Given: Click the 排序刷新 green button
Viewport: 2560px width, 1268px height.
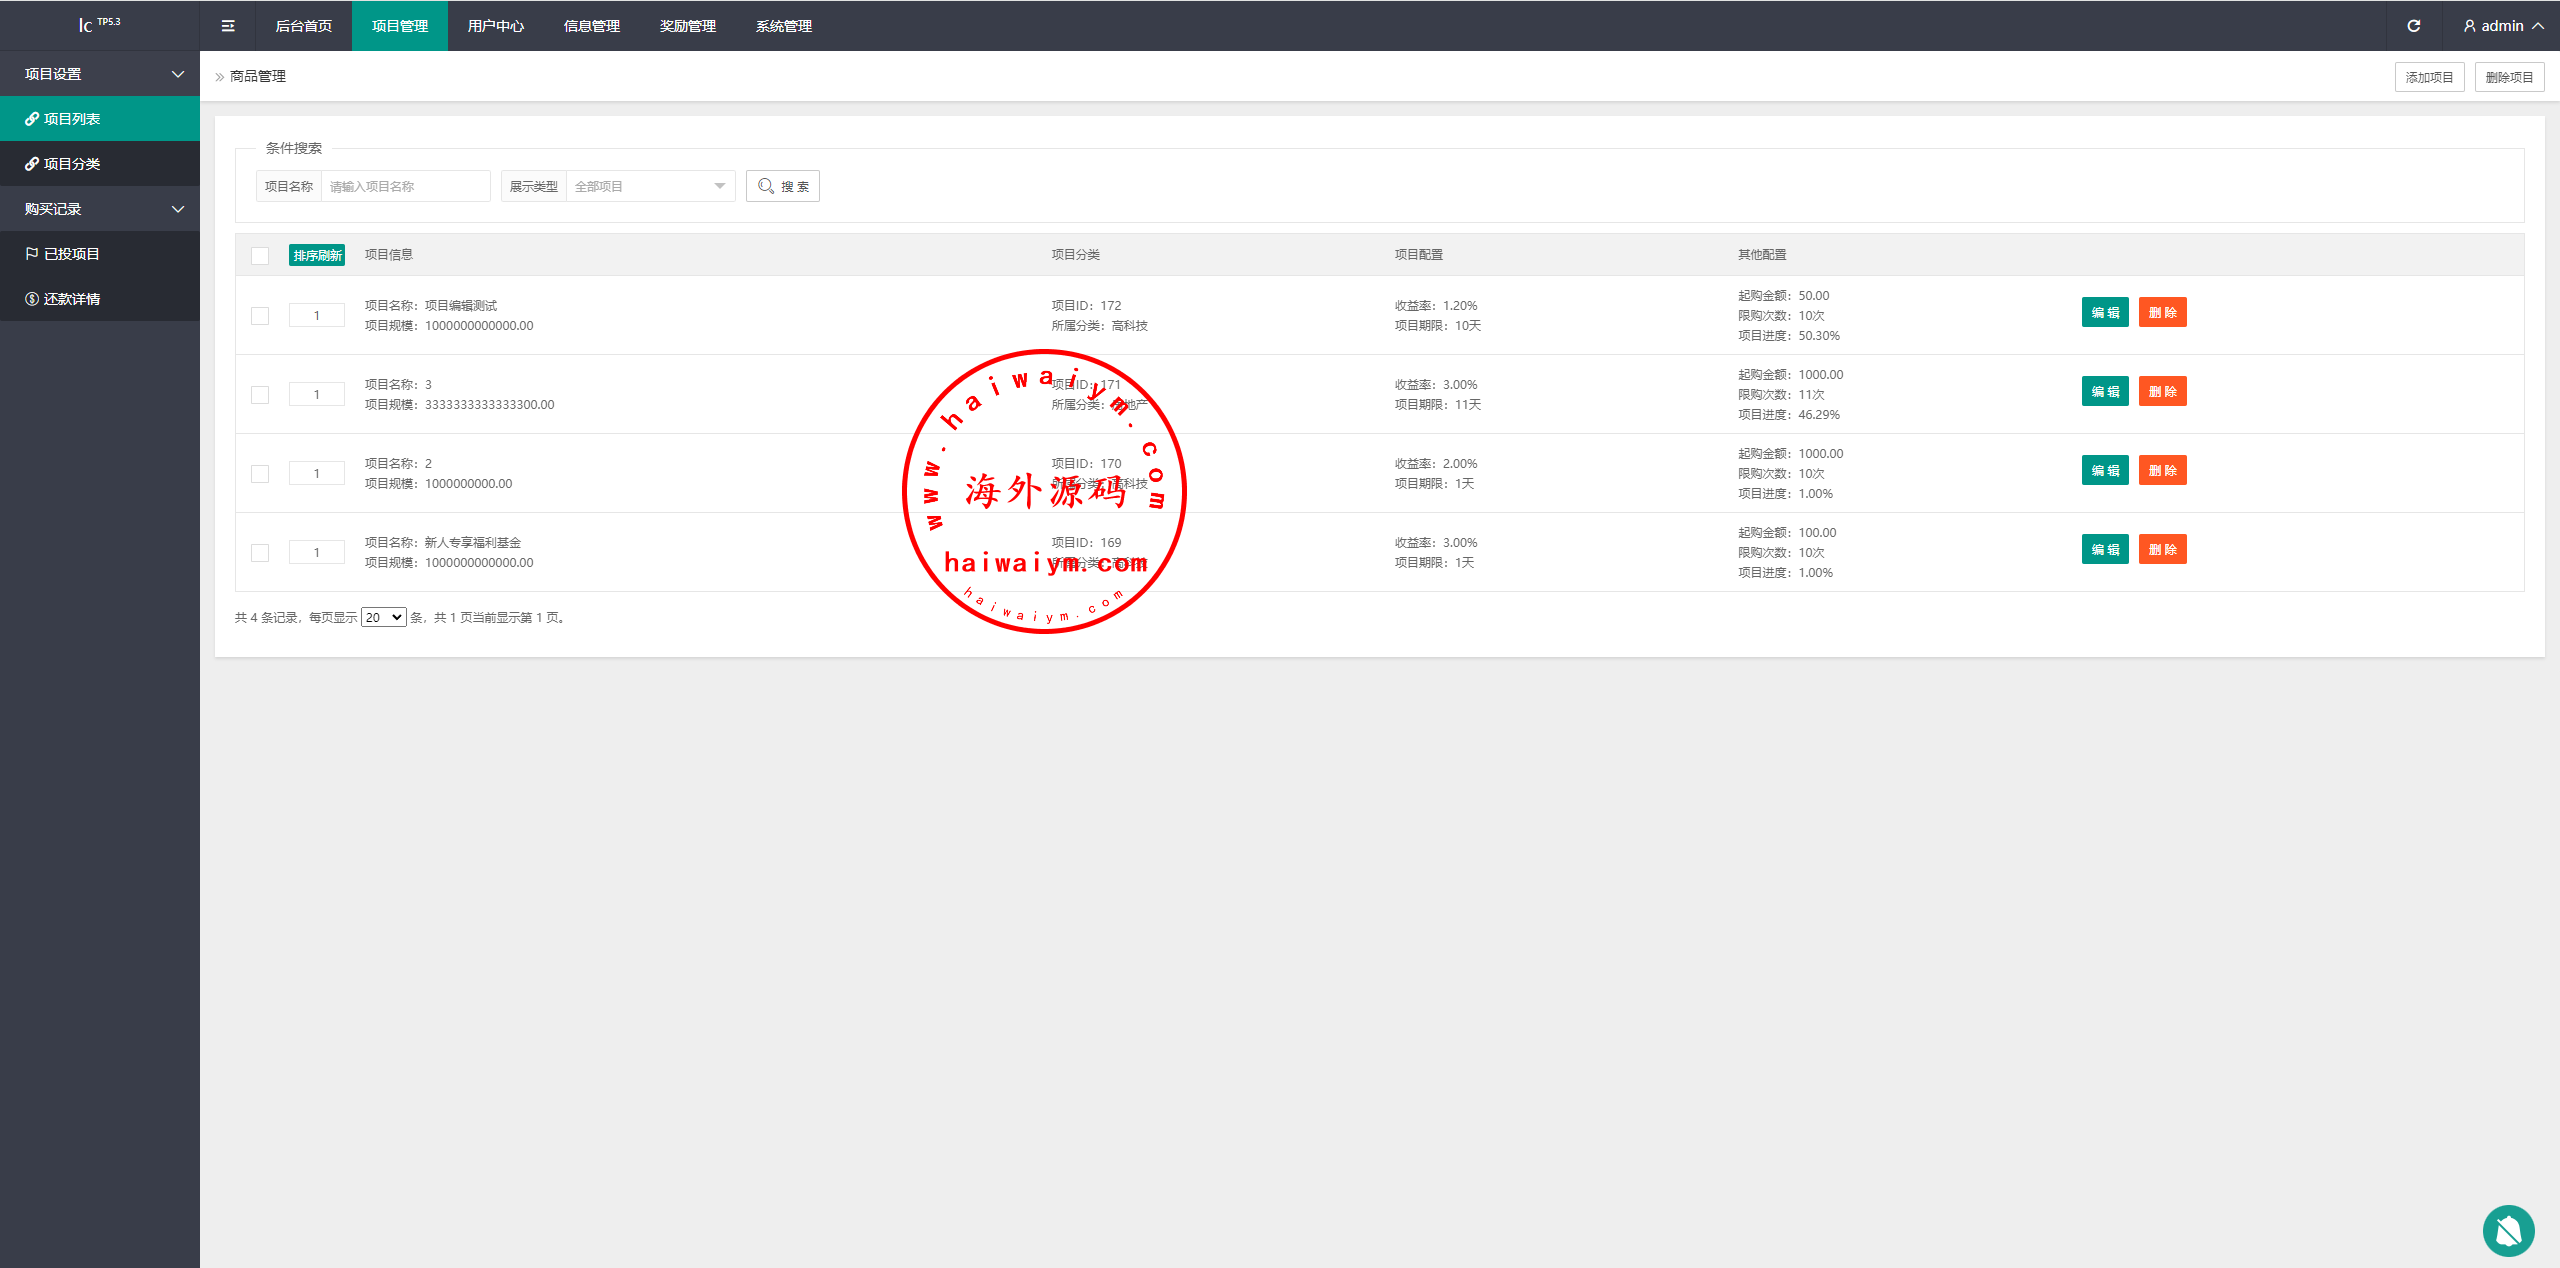Looking at the screenshot, I should pyautogui.click(x=317, y=256).
